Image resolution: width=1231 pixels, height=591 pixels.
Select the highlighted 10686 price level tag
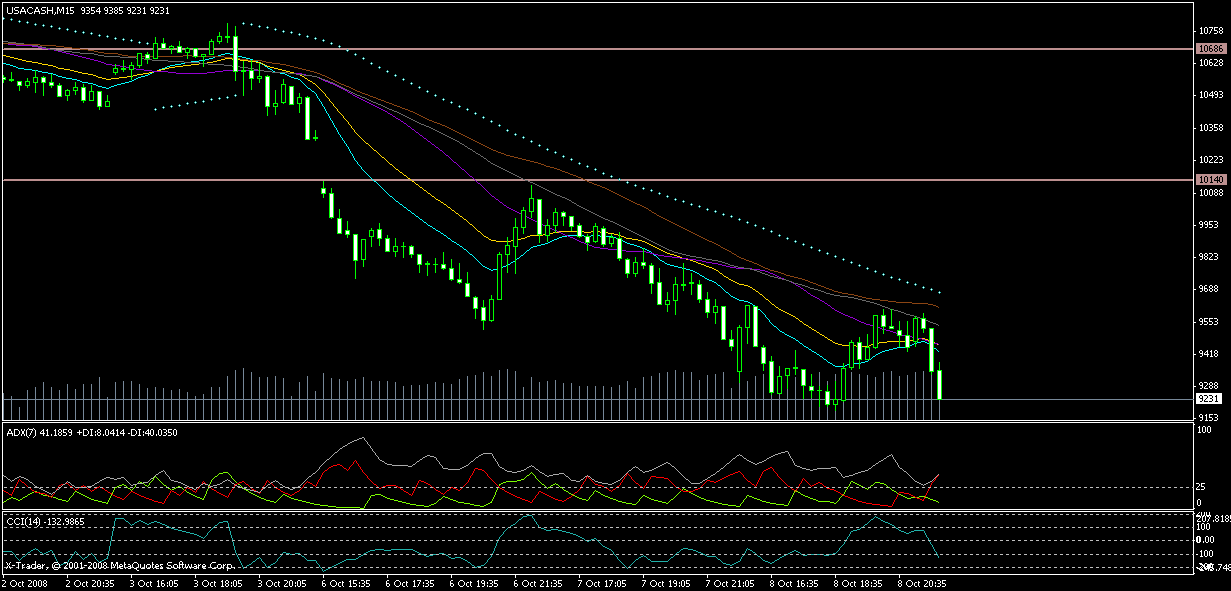tap(1211, 48)
